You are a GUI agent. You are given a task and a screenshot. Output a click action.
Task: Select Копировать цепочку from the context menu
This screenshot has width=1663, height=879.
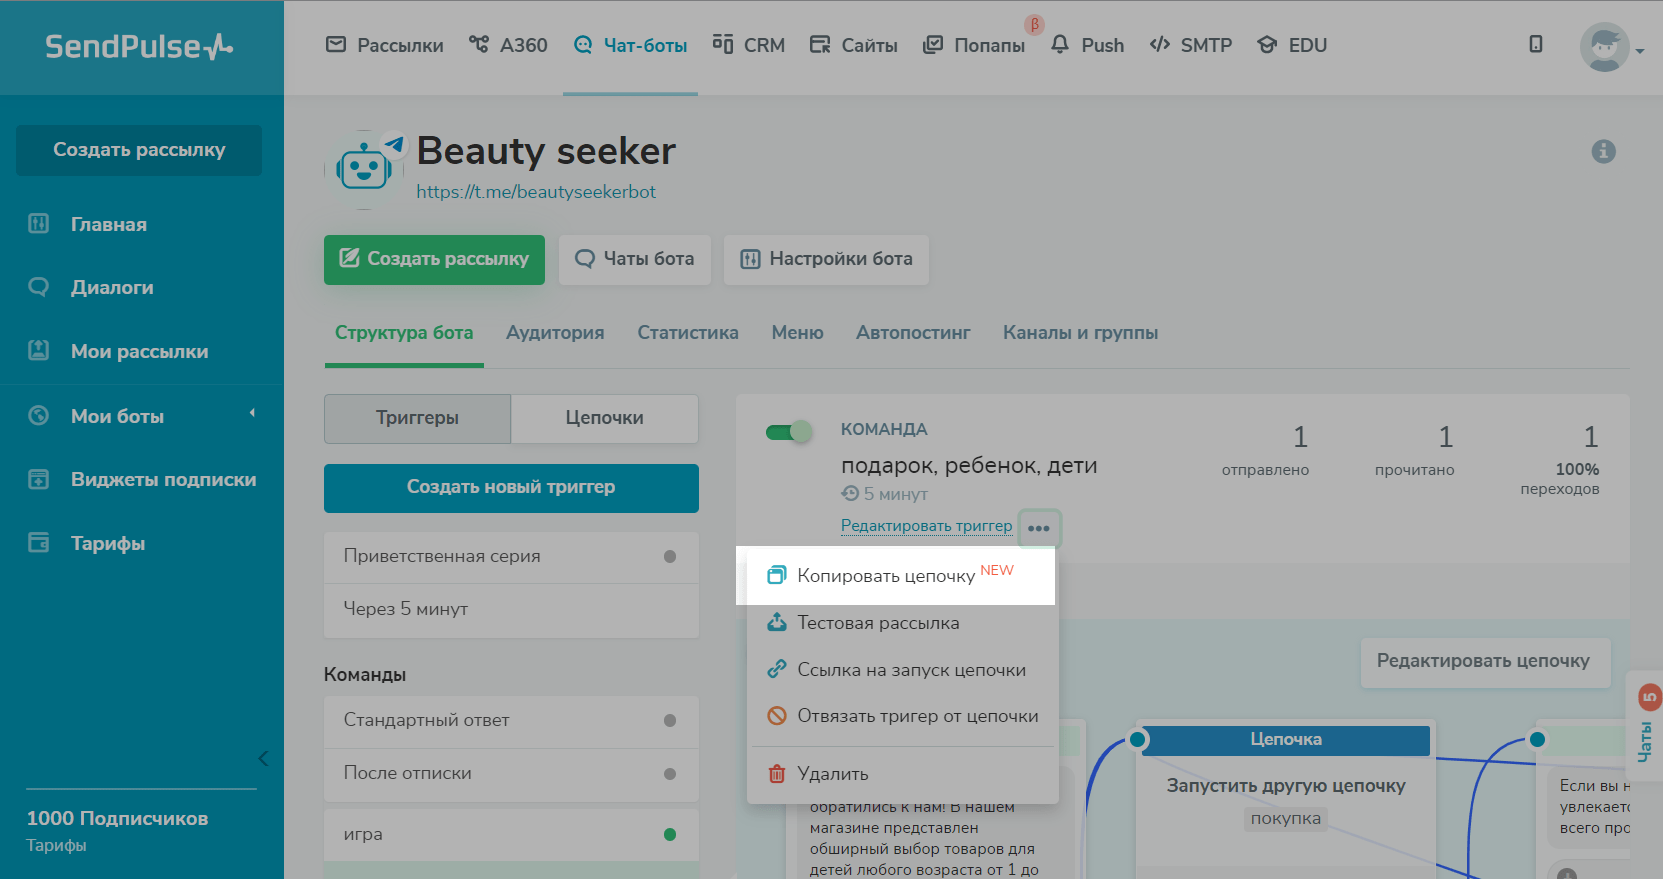885,576
